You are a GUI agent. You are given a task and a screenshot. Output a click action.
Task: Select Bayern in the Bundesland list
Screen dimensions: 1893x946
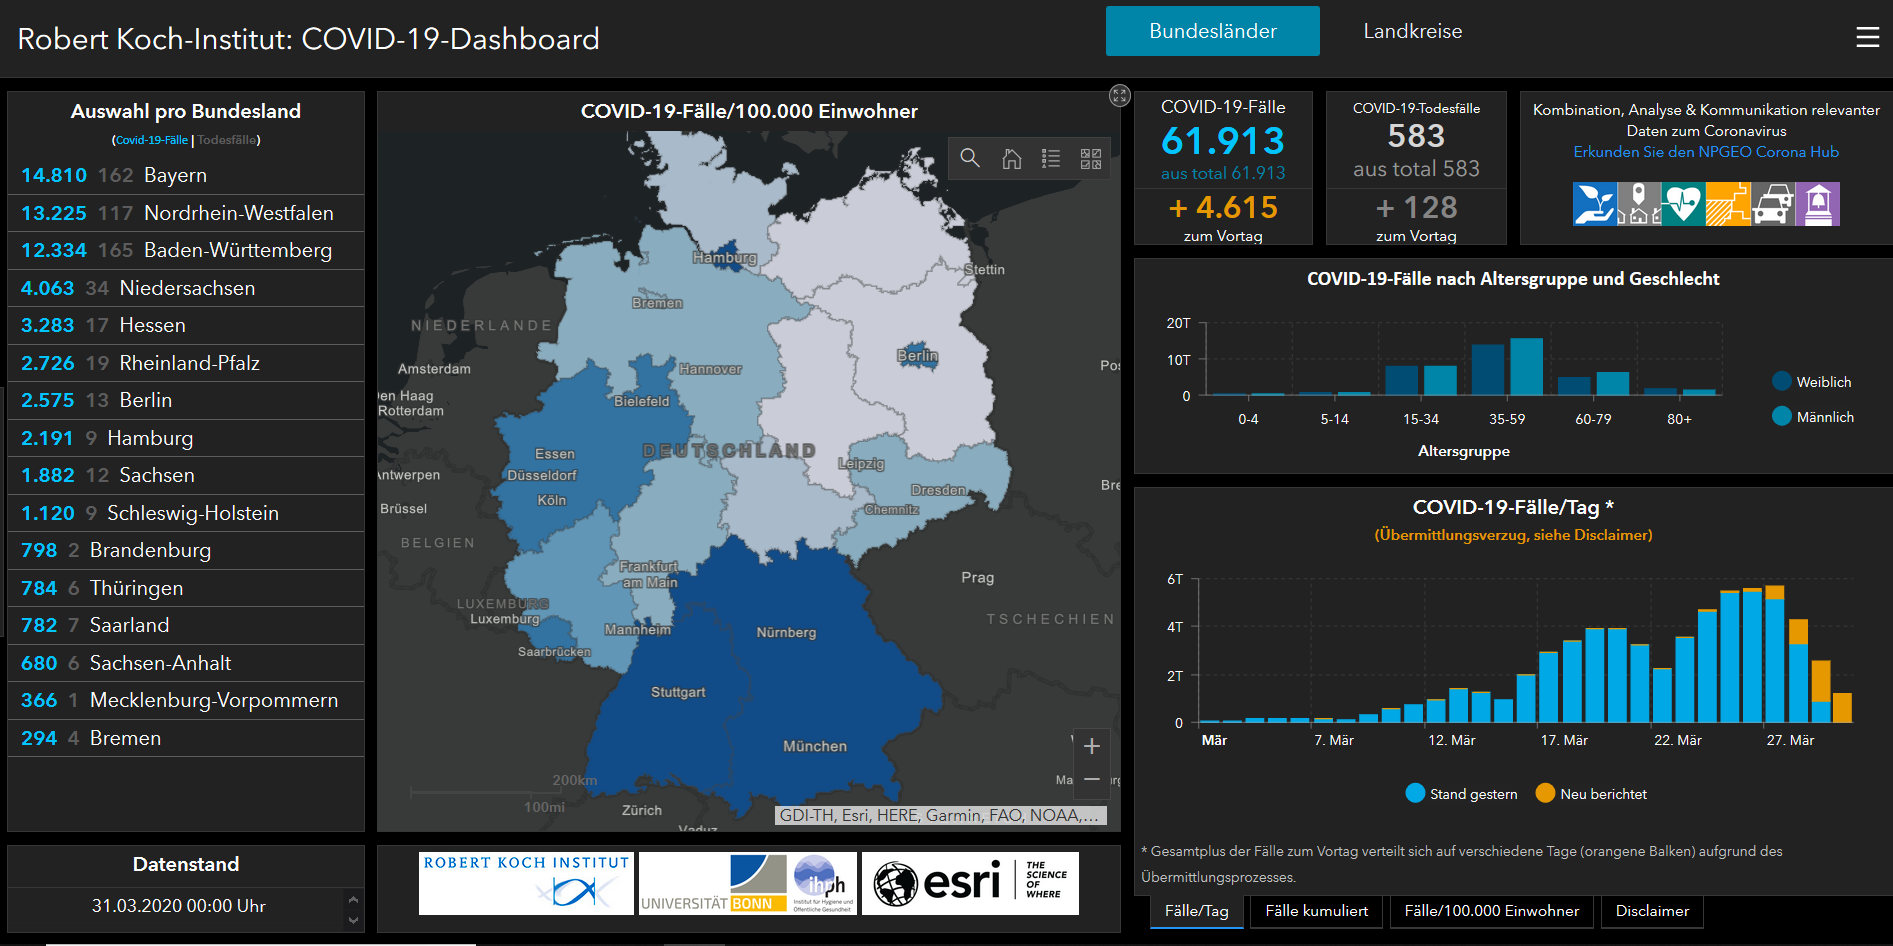pyautogui.click(x=186, y=175)
